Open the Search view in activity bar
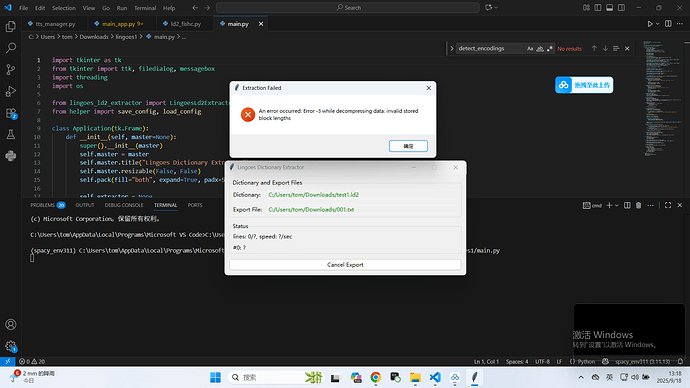The width and height of the screenshot is (690, 388). click(11, 48)
